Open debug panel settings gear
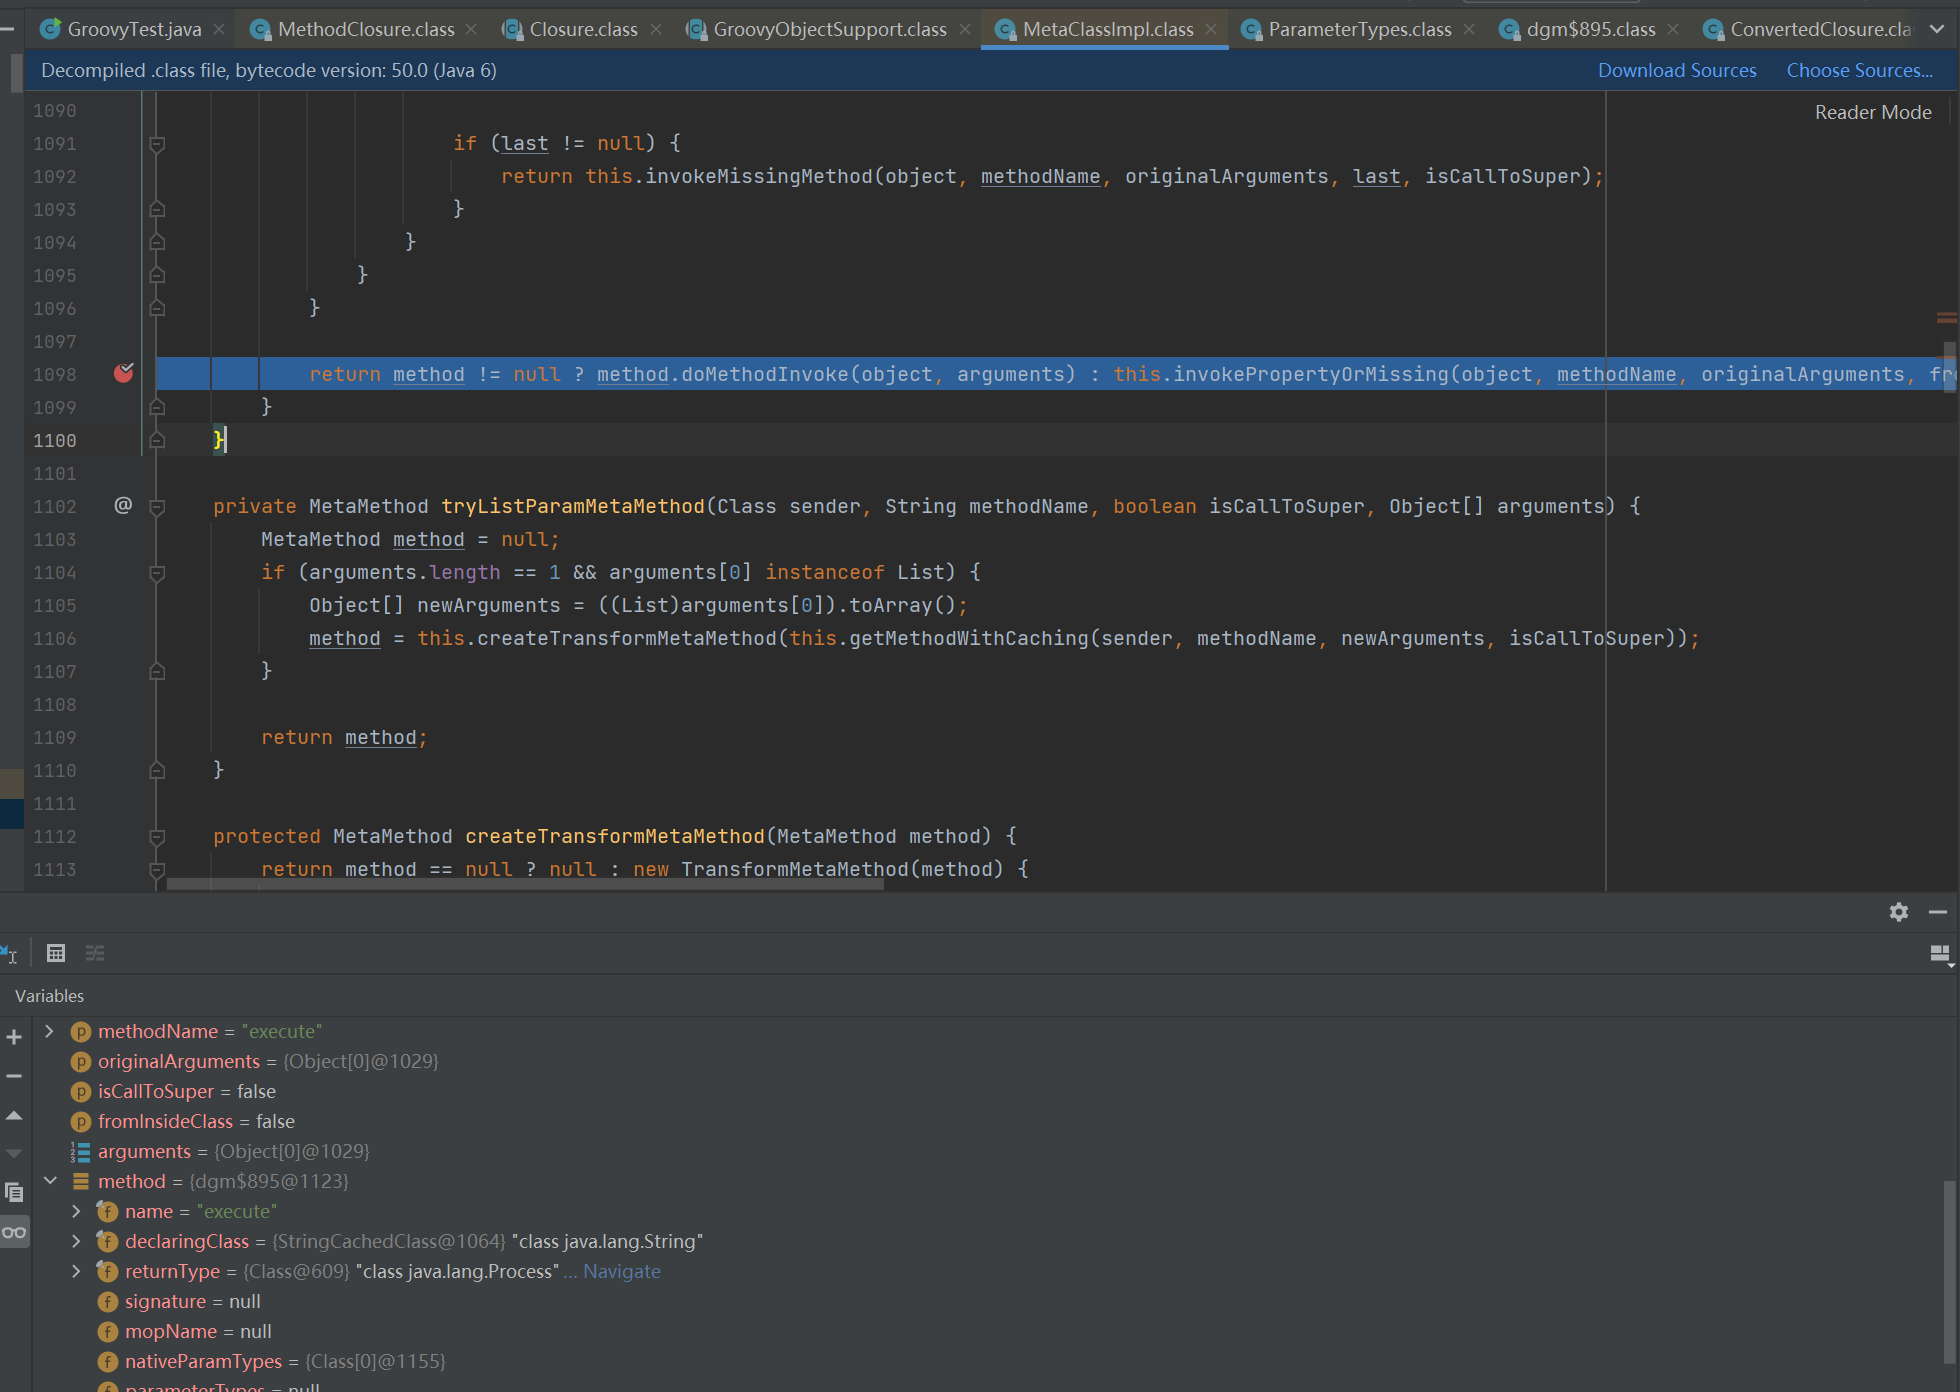The width and height of the screenshot is (1960, 1392). coord(1898,912)
